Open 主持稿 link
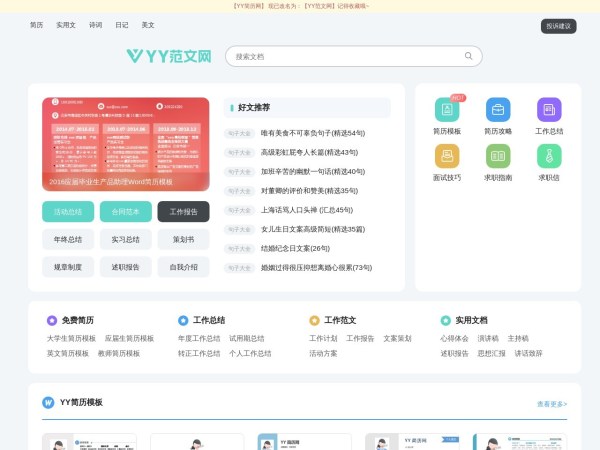Viewport: 600px width, 450px height. [518, 338]
